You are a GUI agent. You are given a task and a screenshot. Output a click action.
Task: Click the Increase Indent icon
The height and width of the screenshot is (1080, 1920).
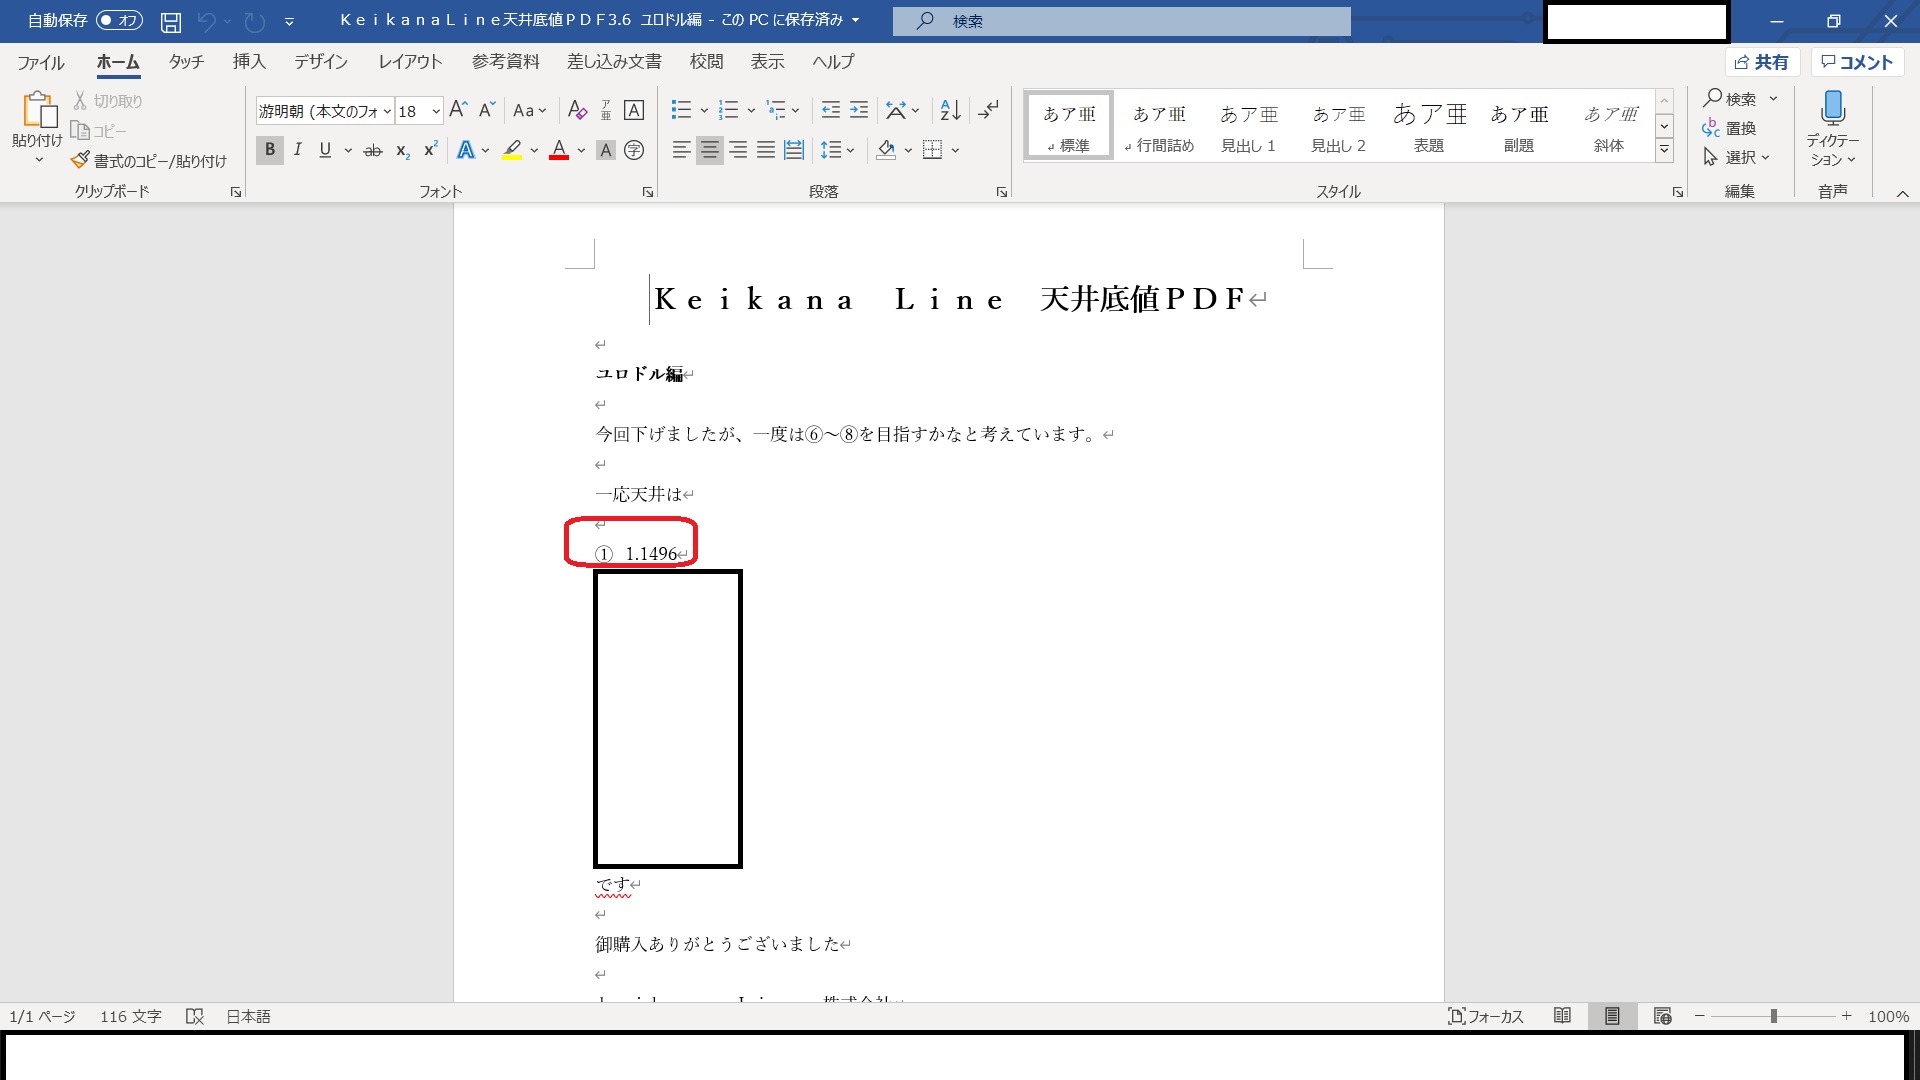tap(859, 110)
